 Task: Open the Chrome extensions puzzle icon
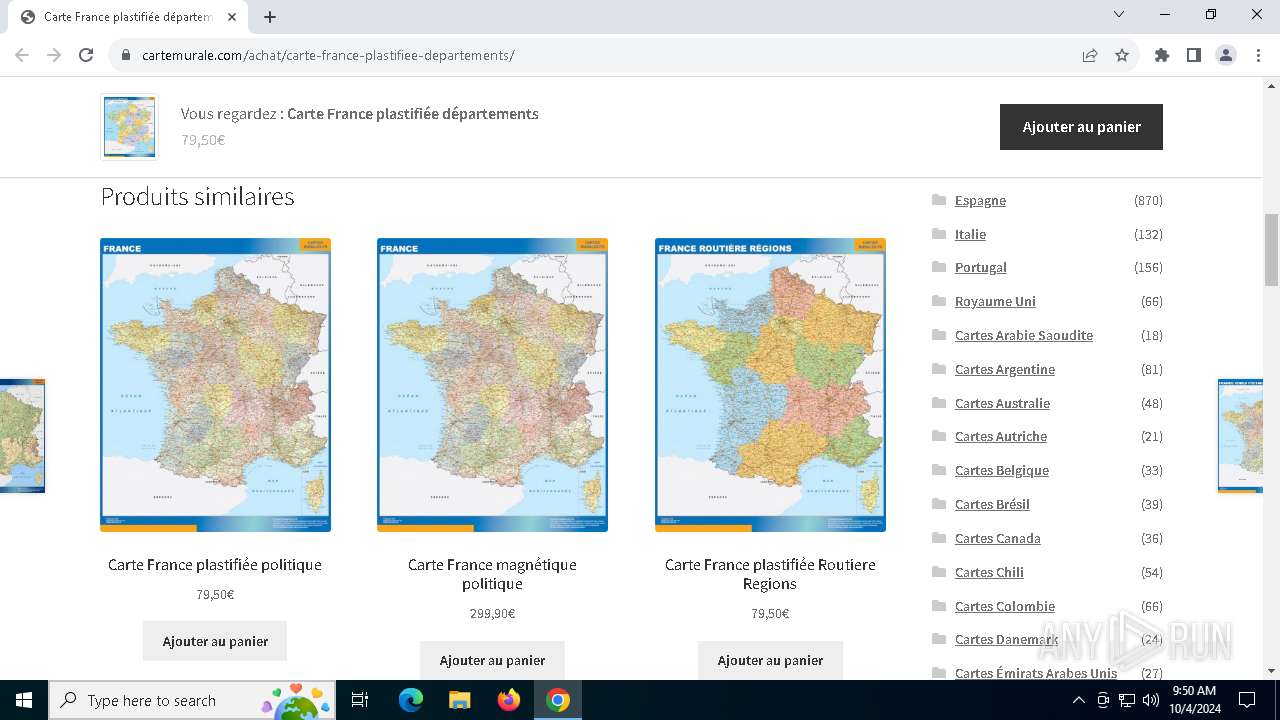[1162, 55]
